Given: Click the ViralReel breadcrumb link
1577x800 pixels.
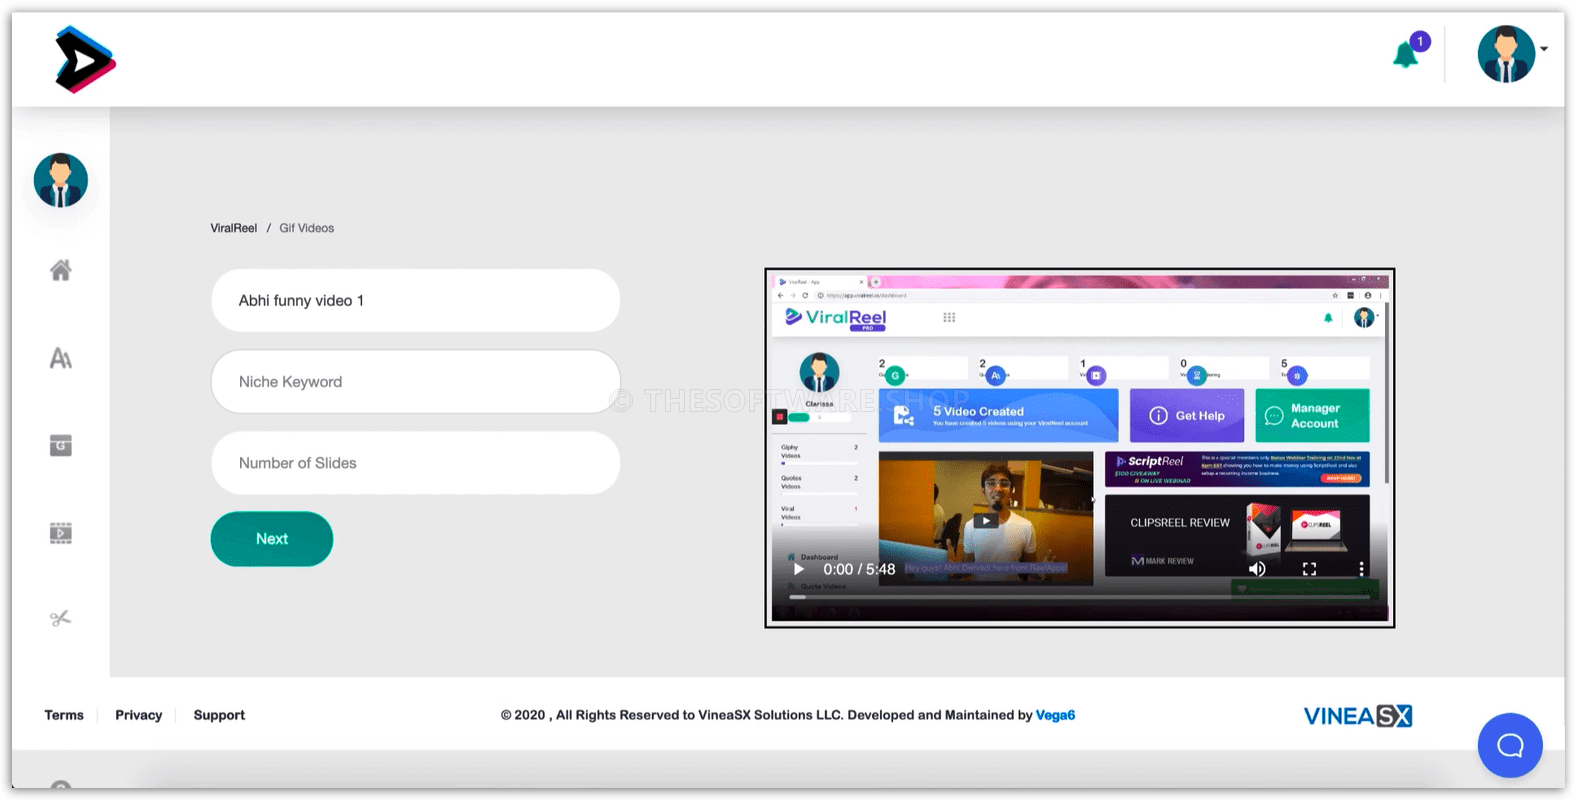Looking at the screenshot, I should [233, 228].
